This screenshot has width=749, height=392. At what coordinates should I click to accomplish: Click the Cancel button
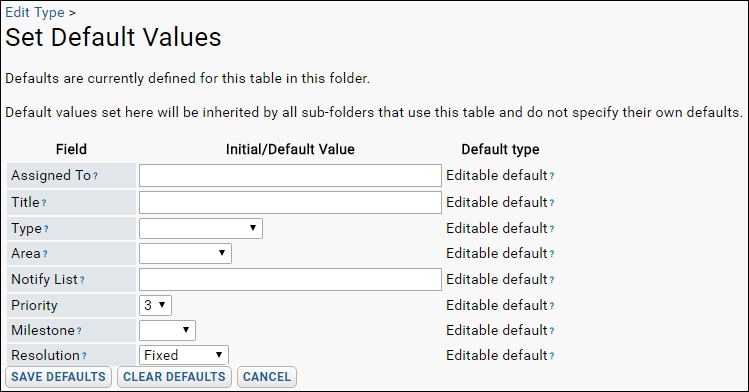267,377
